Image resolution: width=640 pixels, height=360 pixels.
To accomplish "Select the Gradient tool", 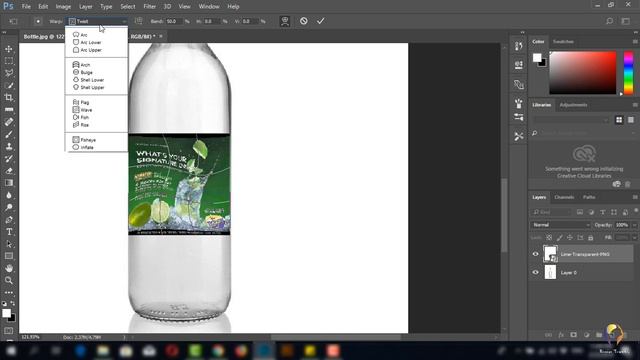I will click(x=9, y=183).
